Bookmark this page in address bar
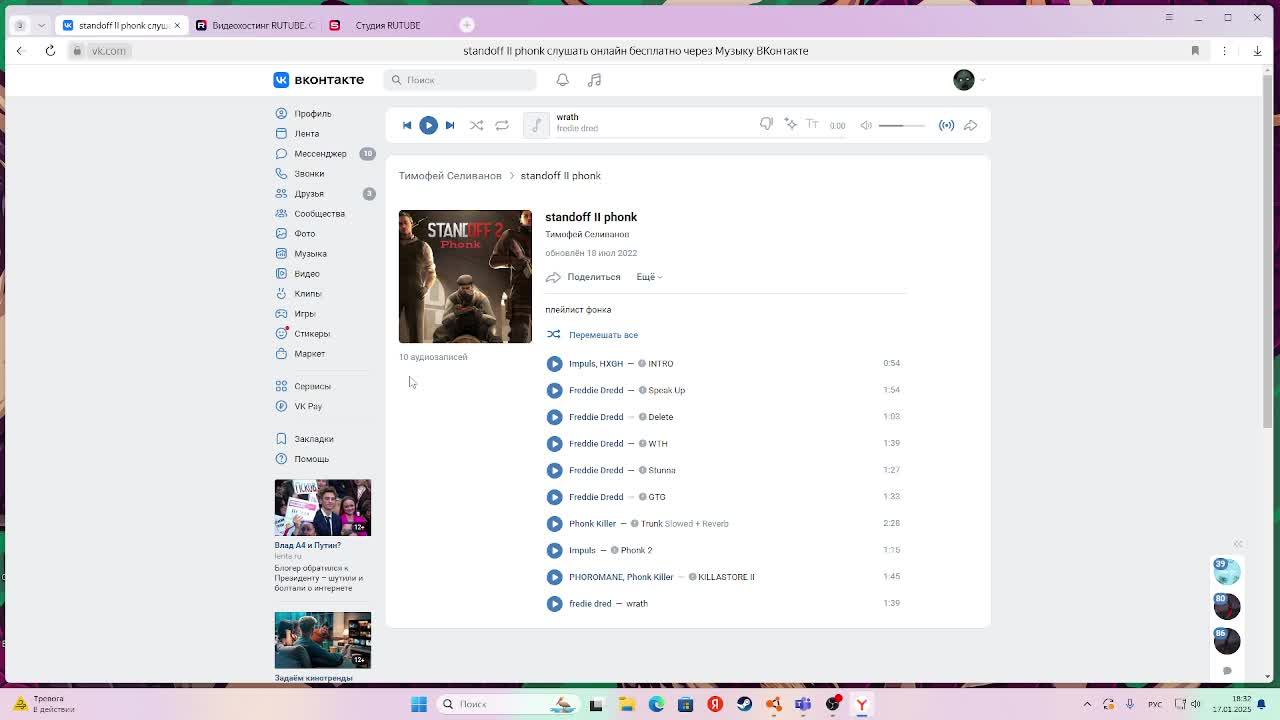 (x=1195, y=51)
